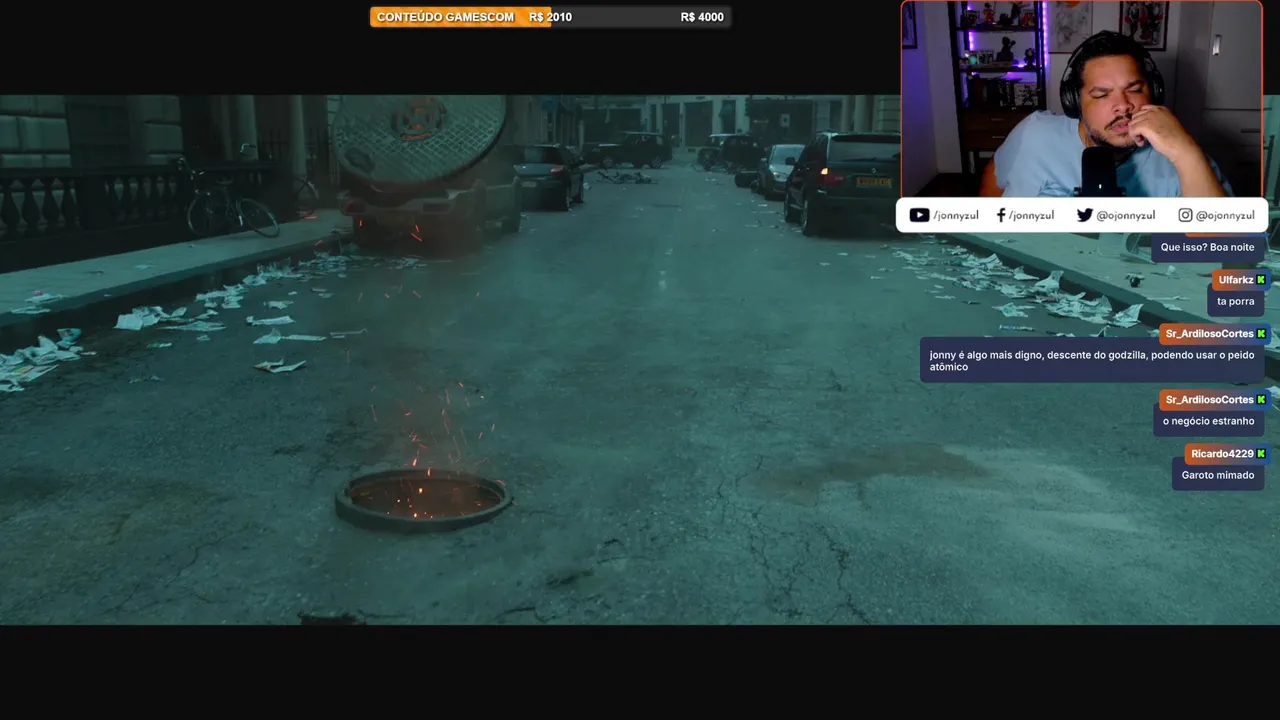Select the Ulfarkz username in chat
The width and height of the screenshot is (1280, 720).
1236,280
